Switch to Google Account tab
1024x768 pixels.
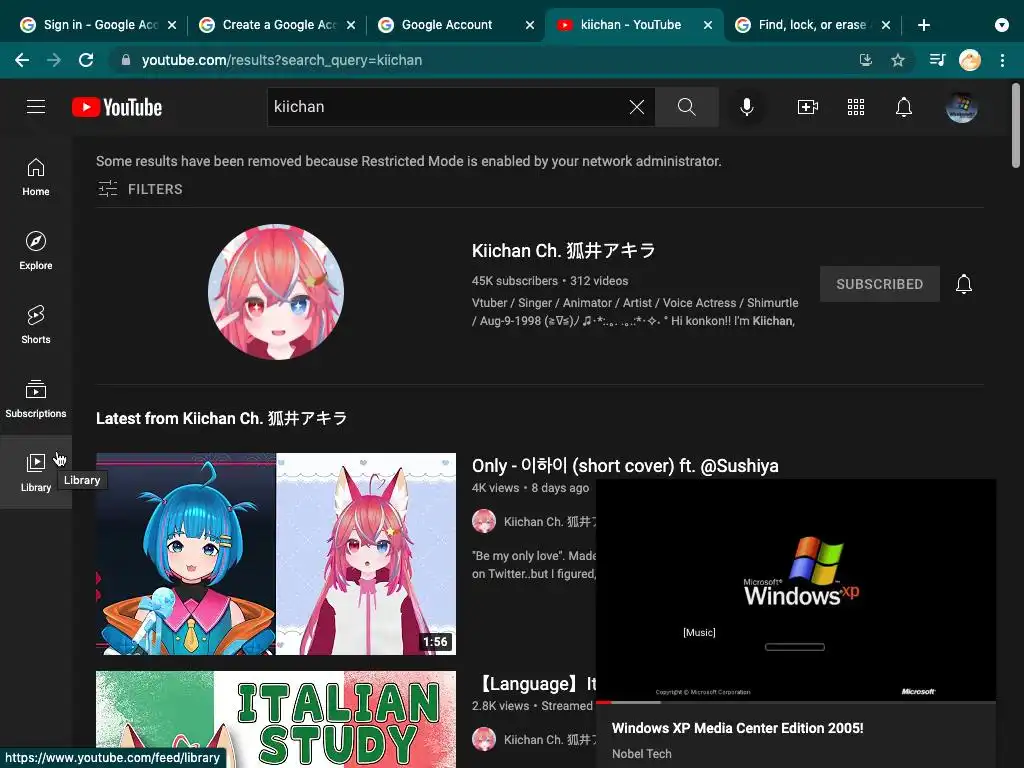(456, 25)
